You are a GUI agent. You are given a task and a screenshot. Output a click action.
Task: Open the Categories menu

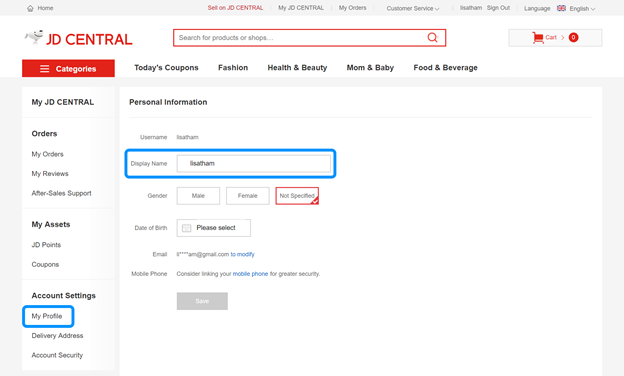(x=68, y=68)
